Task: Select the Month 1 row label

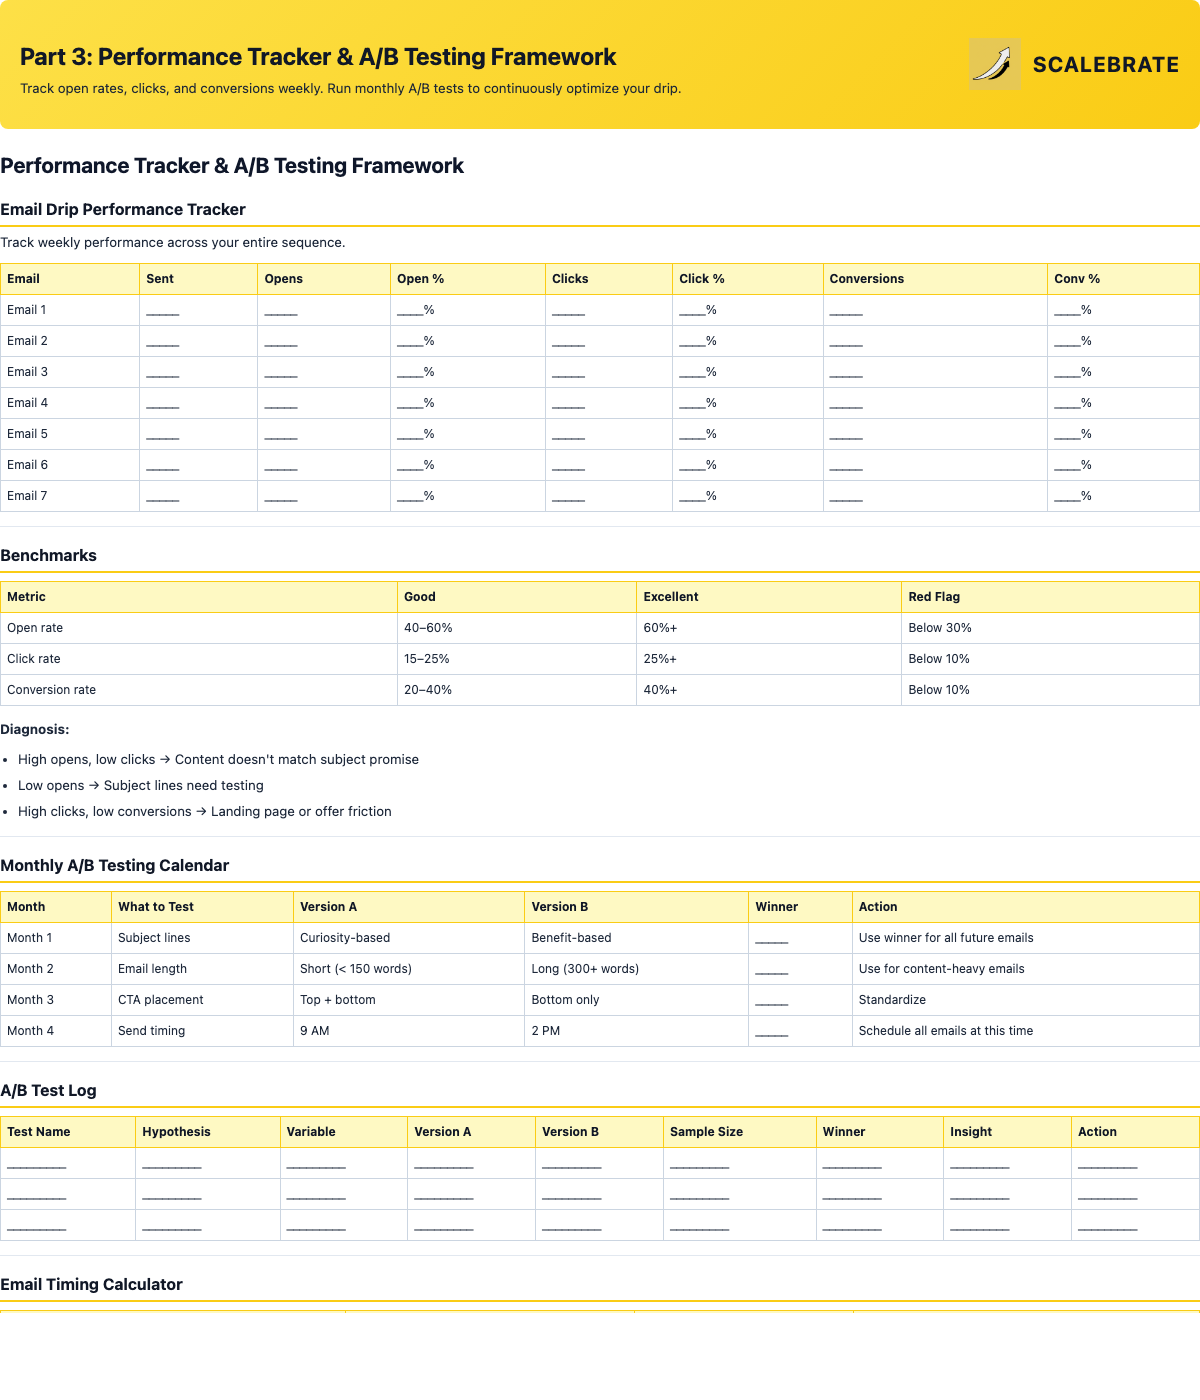Action: 30,938
